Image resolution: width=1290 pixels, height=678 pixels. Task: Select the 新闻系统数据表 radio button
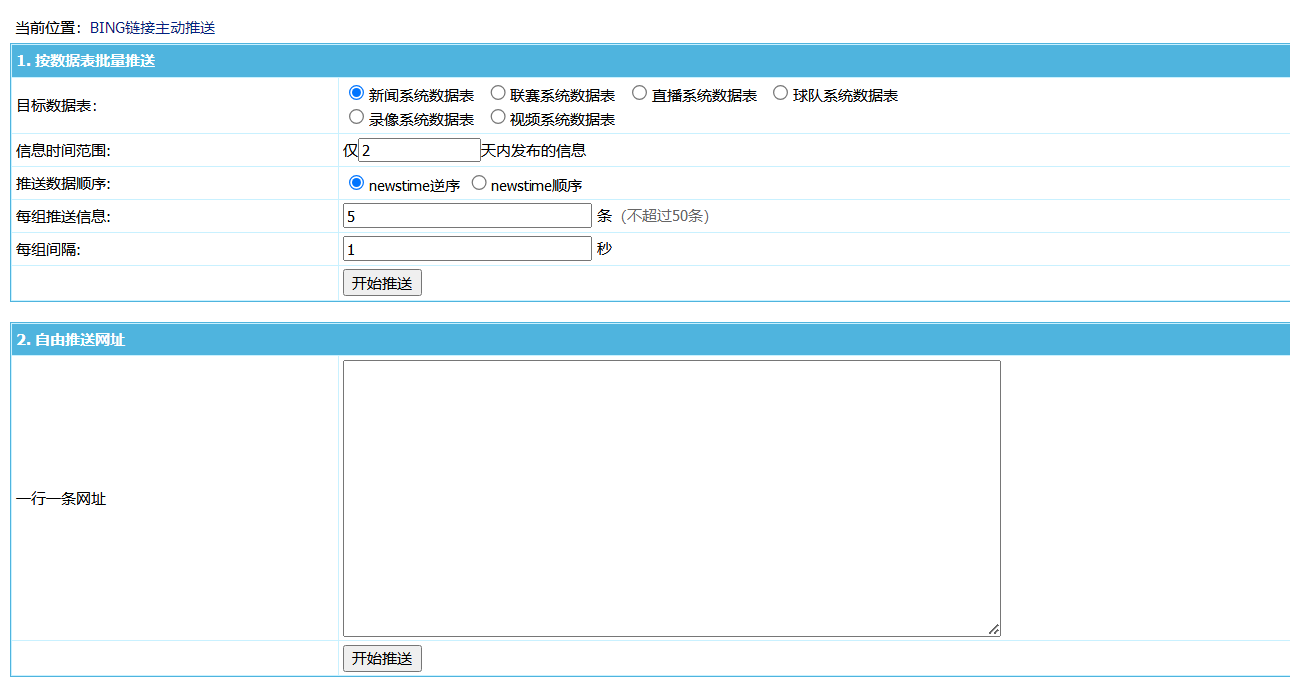tap(357, 92)
